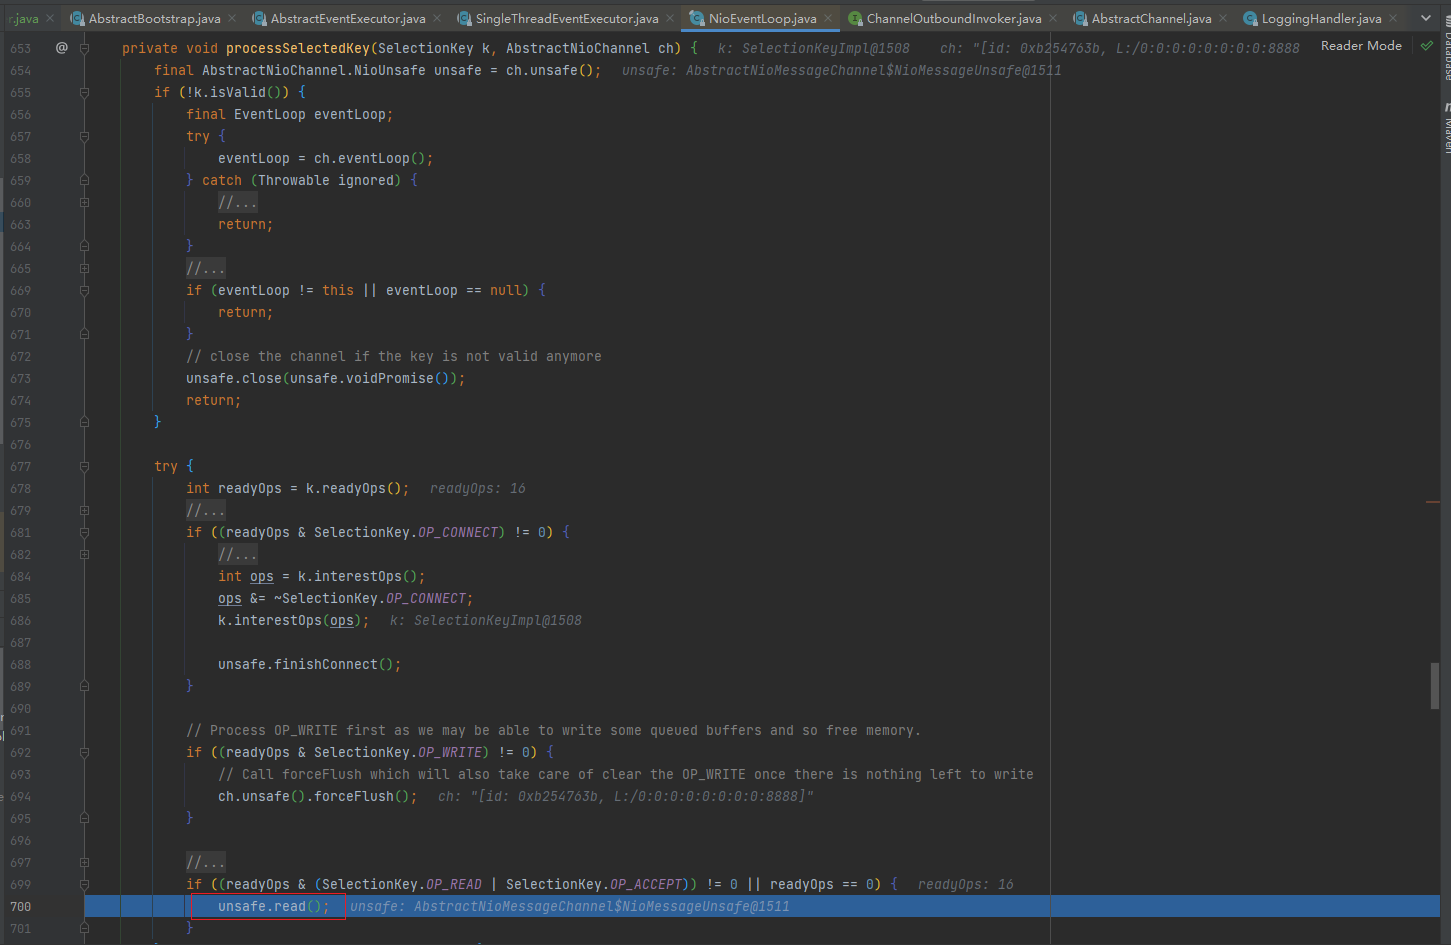Click 'ch.unsafe().forceFlush();' call
Image resolution: width=1451 pixels, height=945 pixels.
(318, 796)
